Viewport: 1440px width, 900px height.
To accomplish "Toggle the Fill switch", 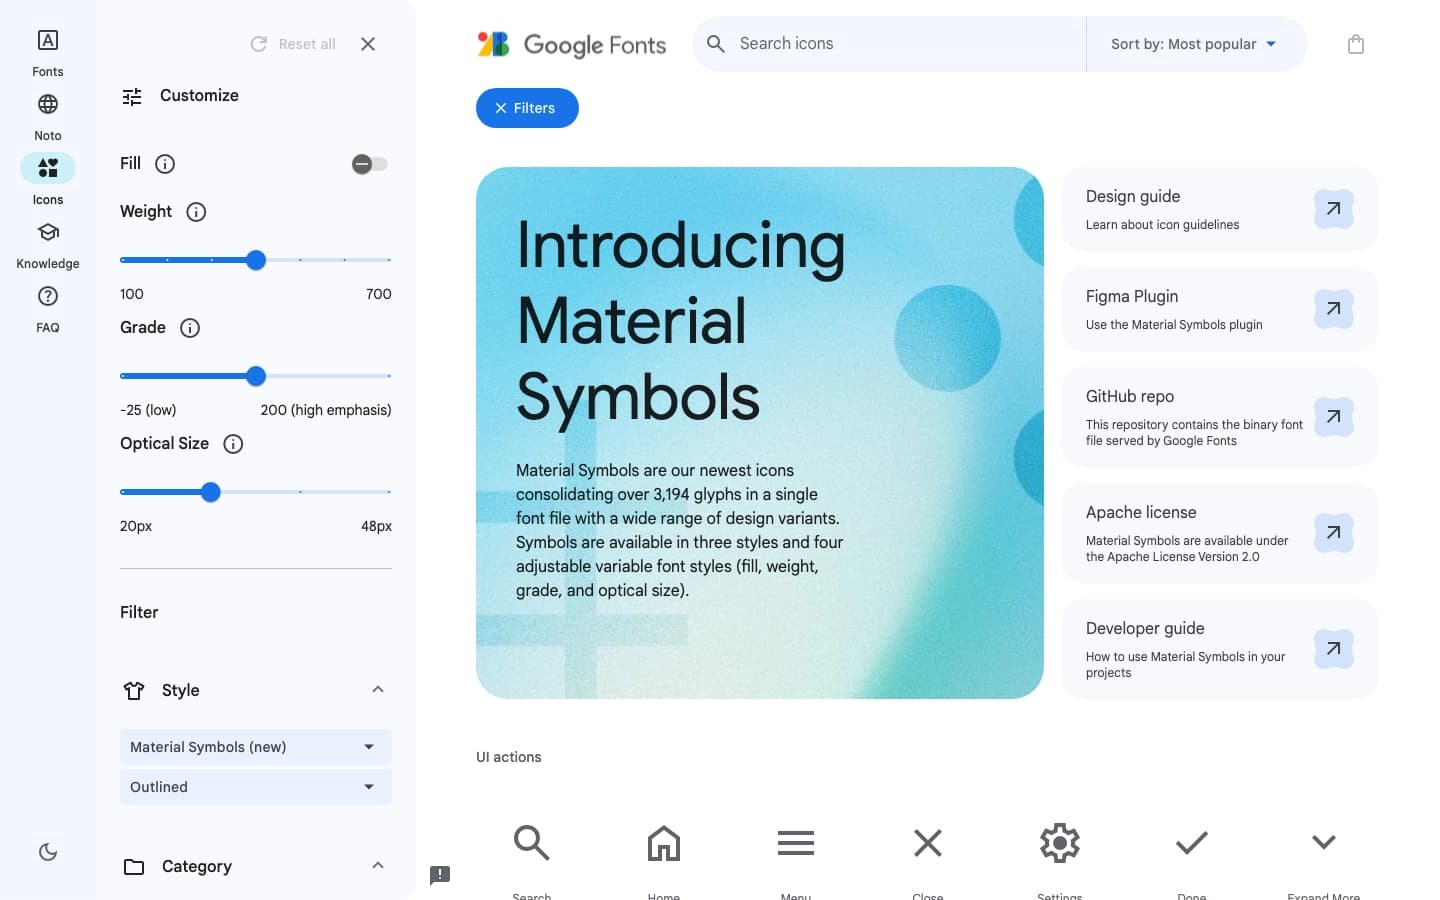I will click(369, 164).
